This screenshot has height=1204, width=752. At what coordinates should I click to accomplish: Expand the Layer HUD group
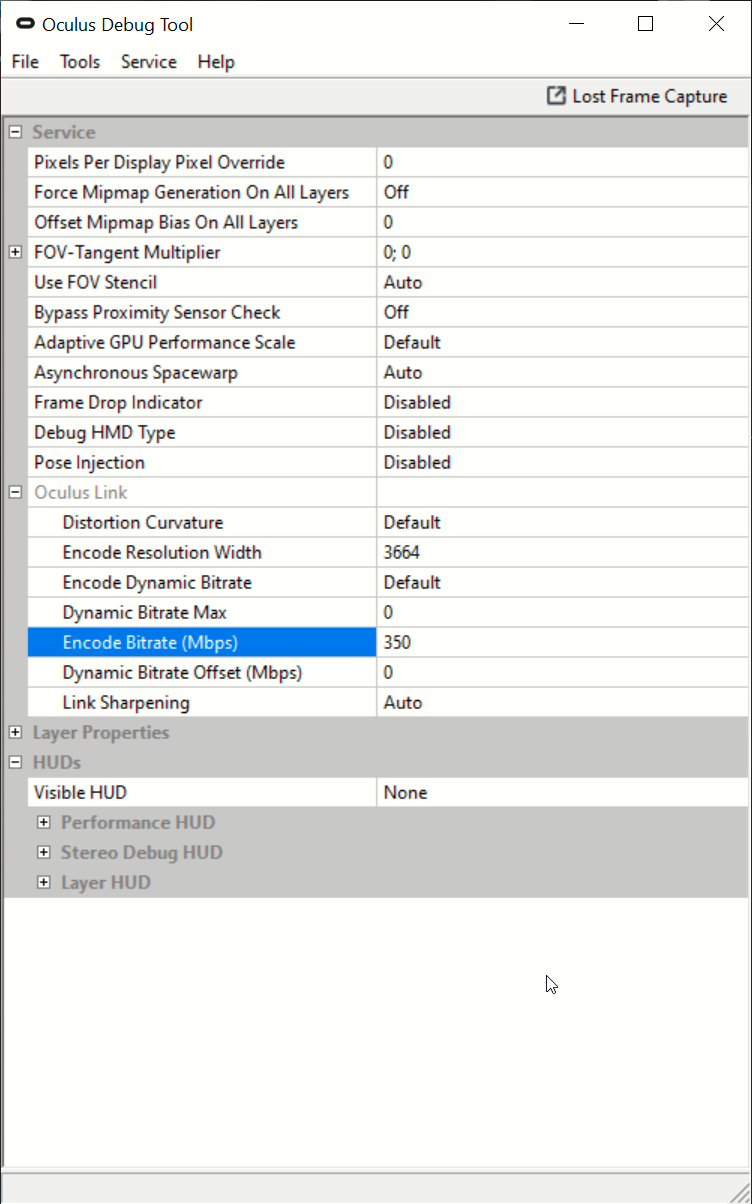43,881
